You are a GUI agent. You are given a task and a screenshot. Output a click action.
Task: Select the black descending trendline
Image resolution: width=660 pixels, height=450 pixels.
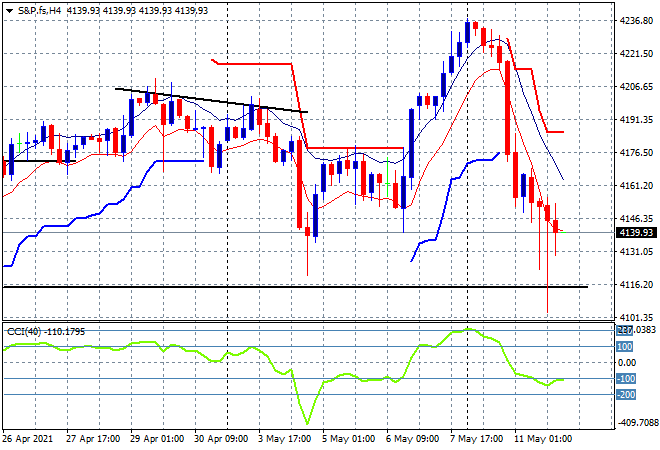point(211,100)
